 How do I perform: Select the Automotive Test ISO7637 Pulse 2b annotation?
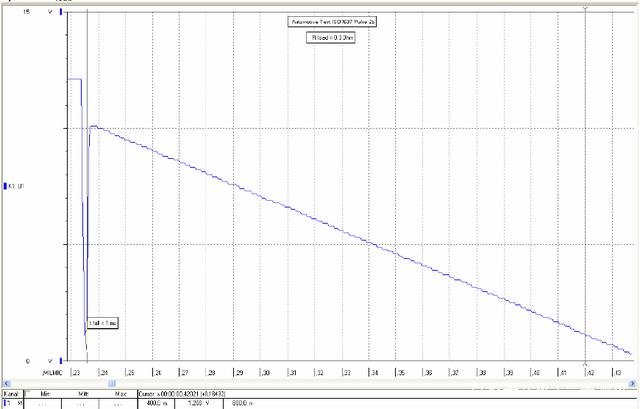click(332, 22)
